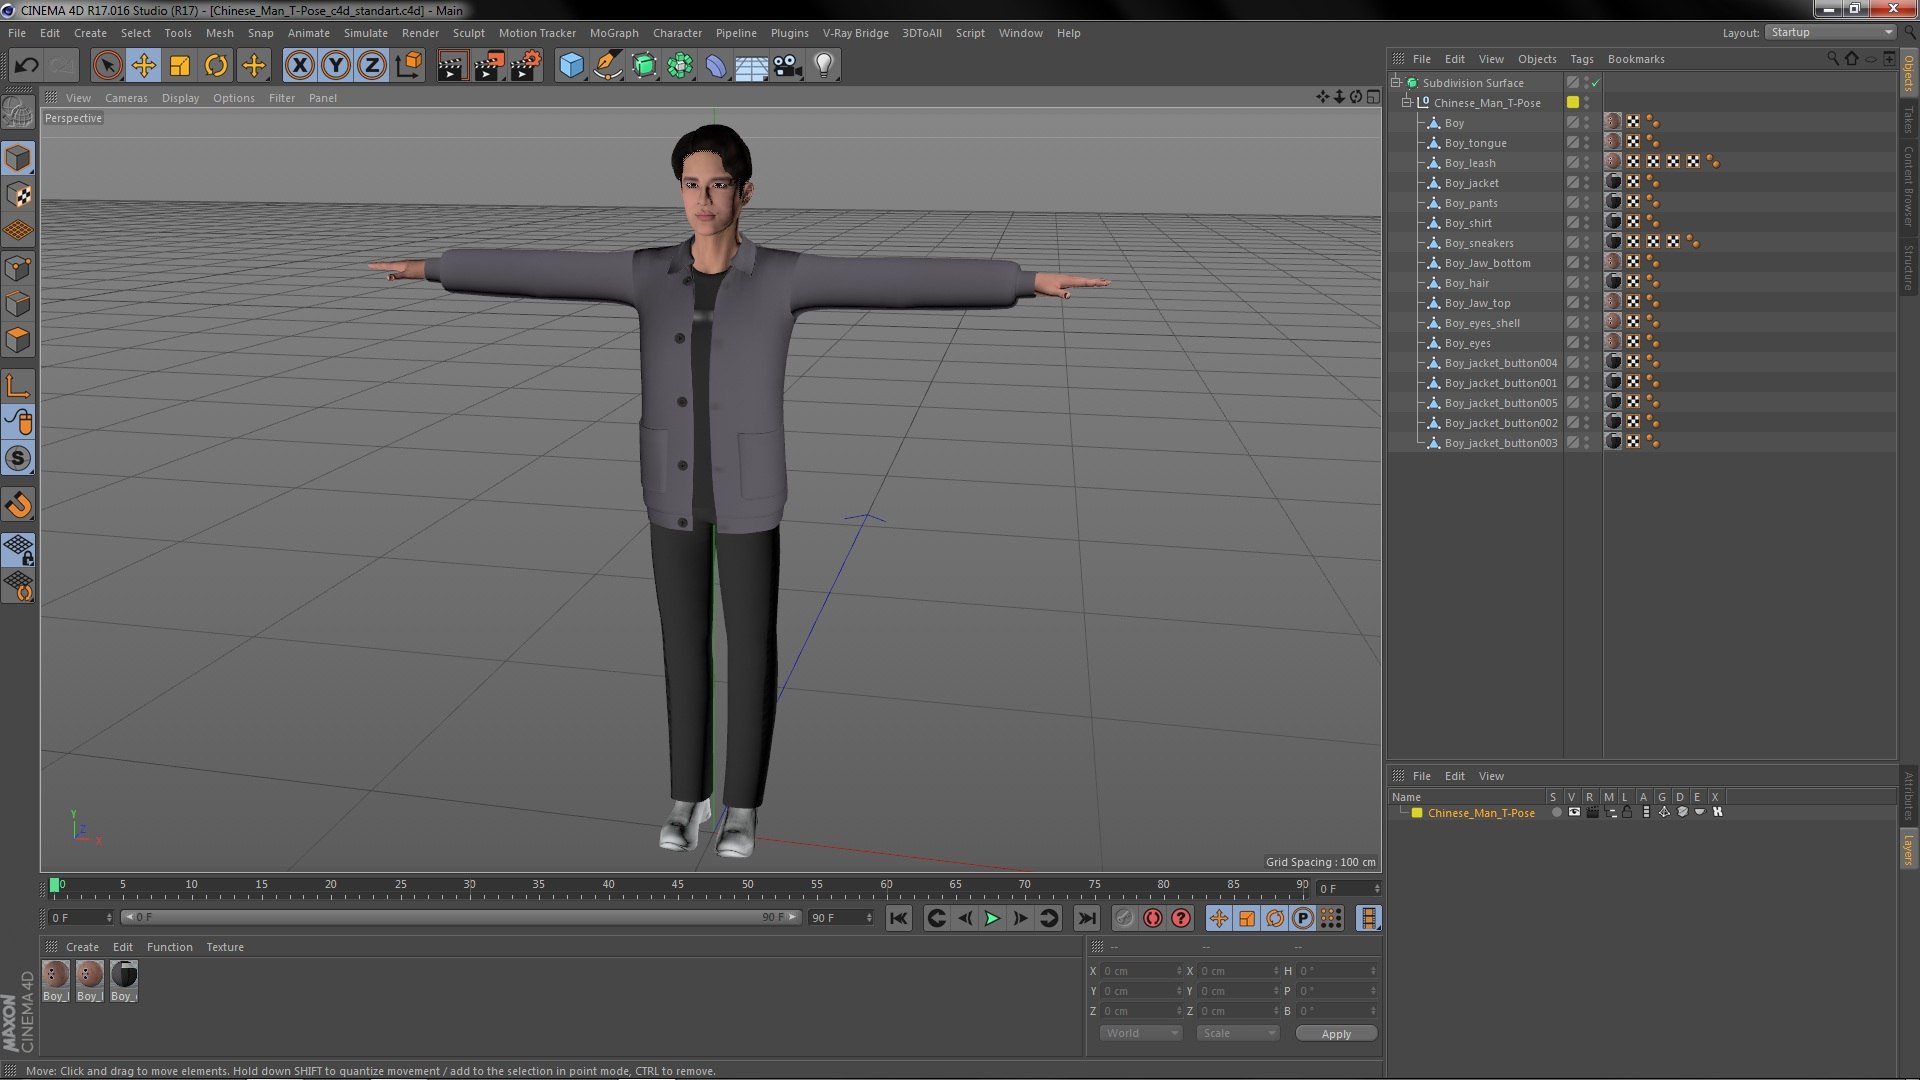
Task: Switch to Polygons mode in left palette
Action: pyautogui.click(x=19, y=340)
